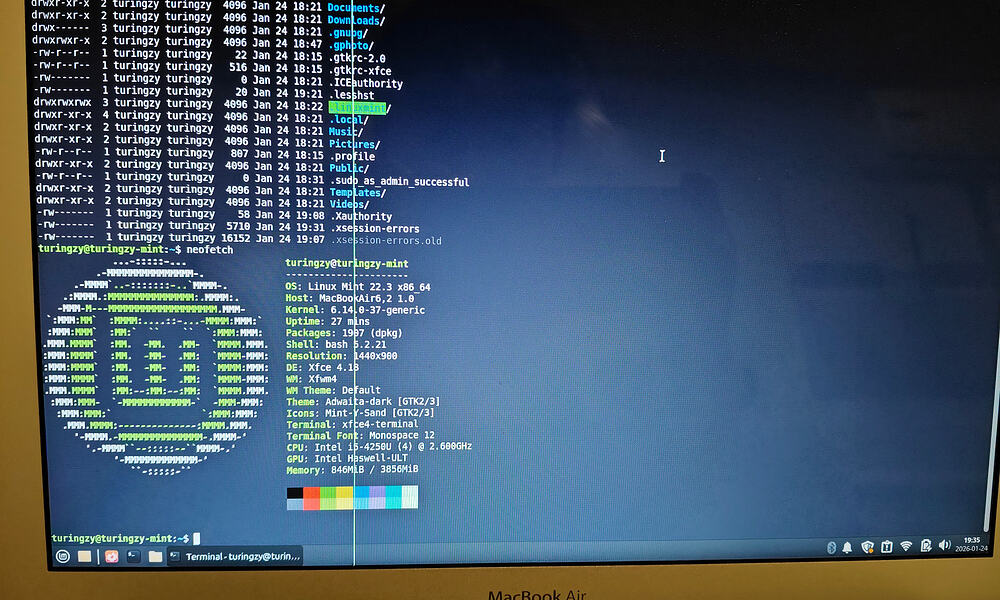Click the .sudo_as_admin_successful file name
The width and height of the screenshot is (1000, 600).
click(399, 182)
